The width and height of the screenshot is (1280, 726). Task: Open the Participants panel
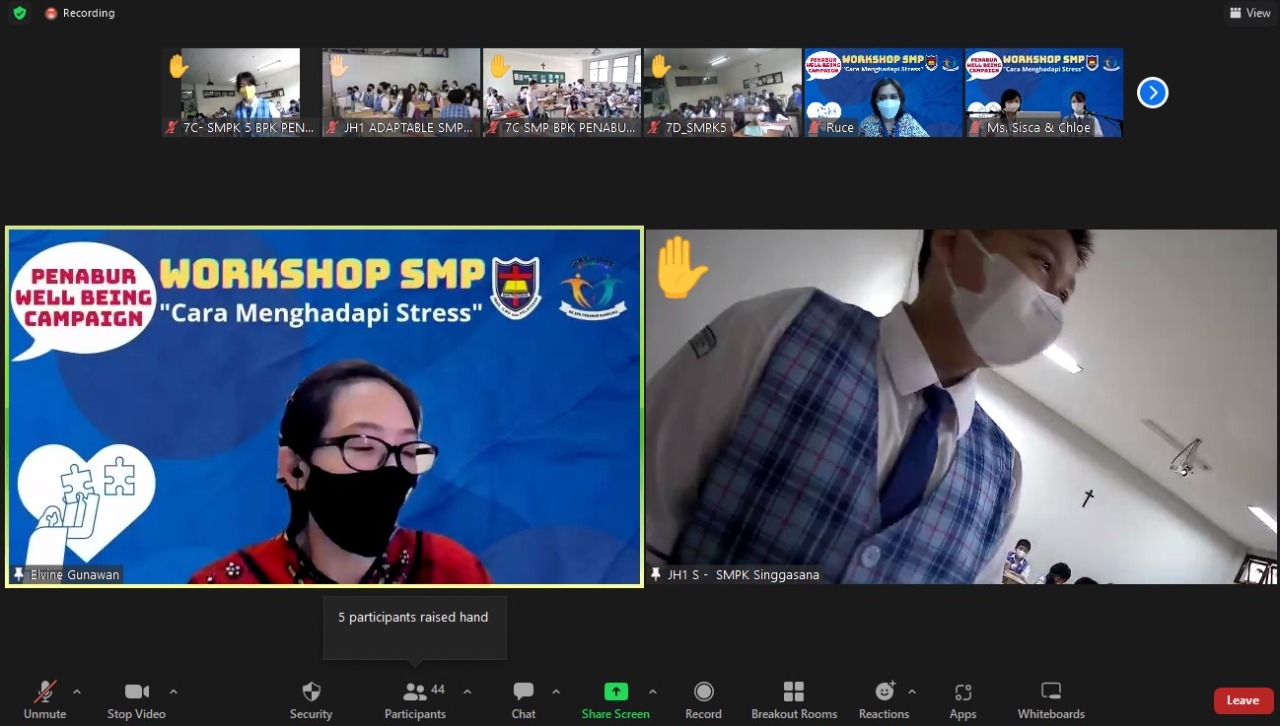click(415, 700)
